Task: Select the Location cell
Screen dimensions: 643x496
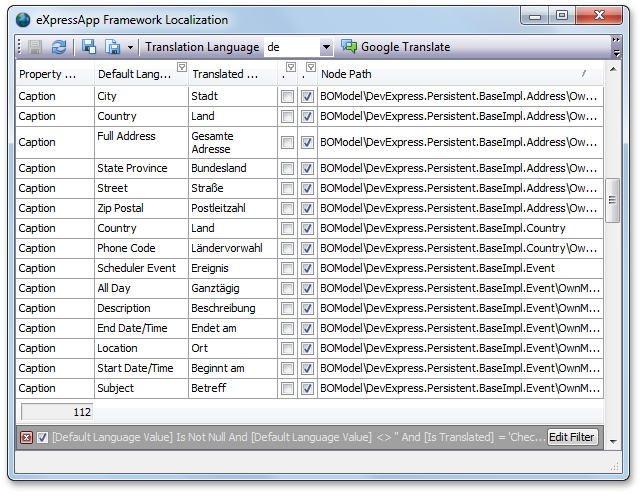Action: pyautogui.click(x=141, y=348)
